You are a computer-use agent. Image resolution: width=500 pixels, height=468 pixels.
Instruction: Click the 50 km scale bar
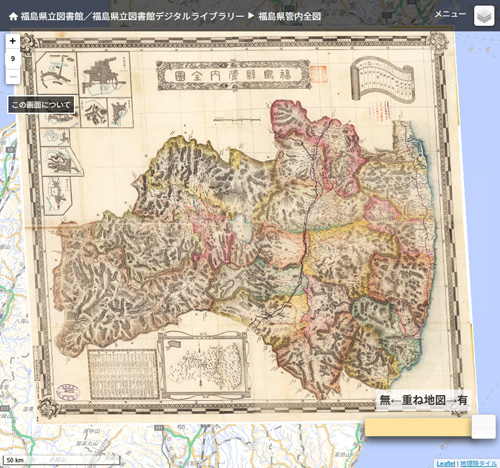(61, 460)
